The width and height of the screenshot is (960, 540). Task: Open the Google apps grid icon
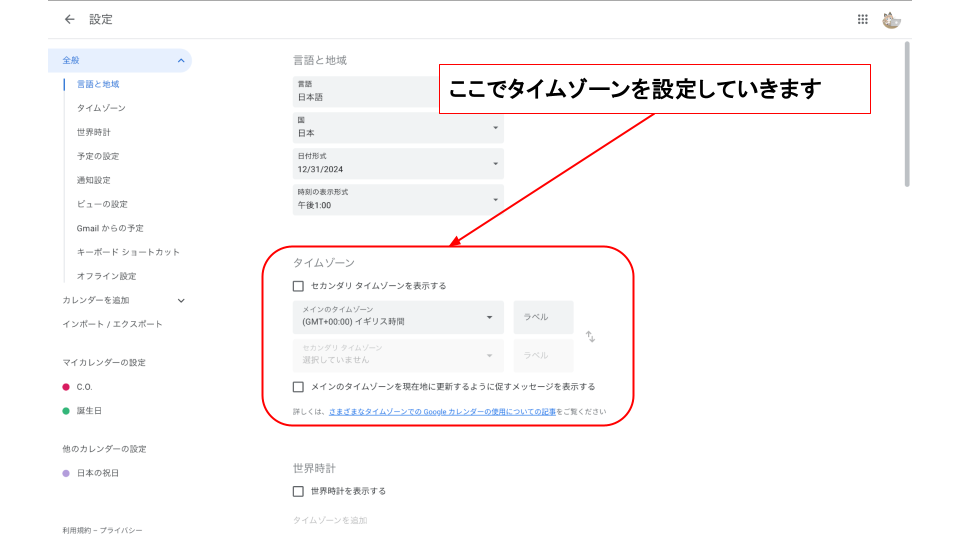click(863, 19)
